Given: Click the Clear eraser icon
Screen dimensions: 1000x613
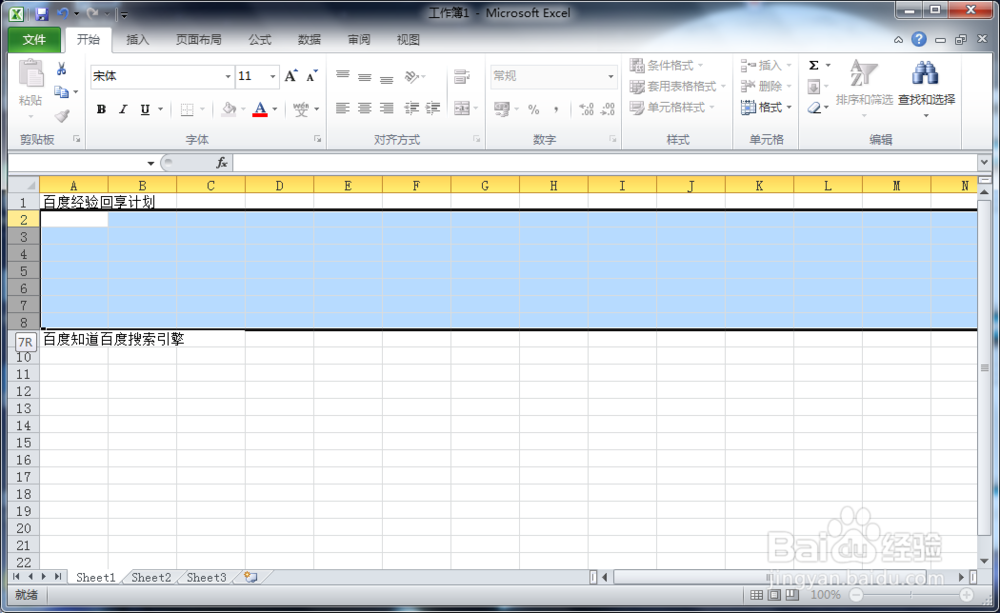Looking at the screenshot, I should click(x=814, y=108).
